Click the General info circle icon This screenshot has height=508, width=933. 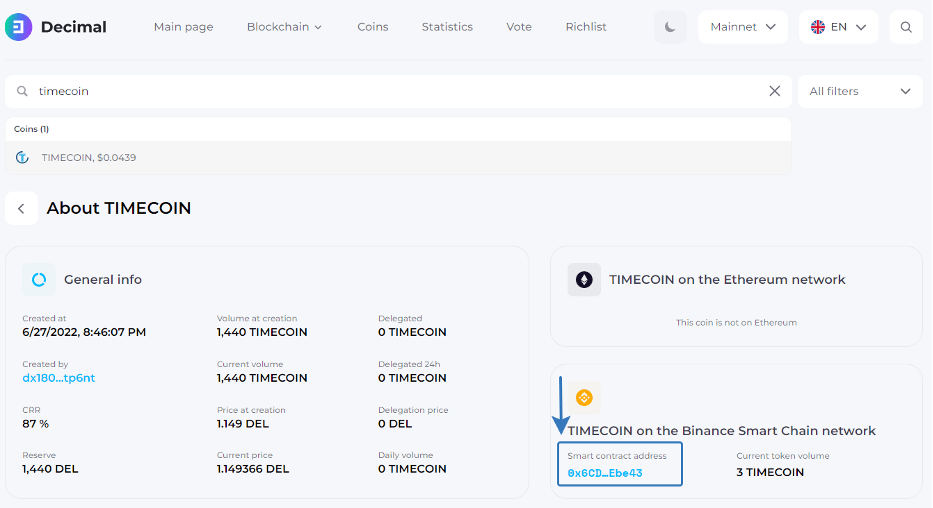point(39,280)
